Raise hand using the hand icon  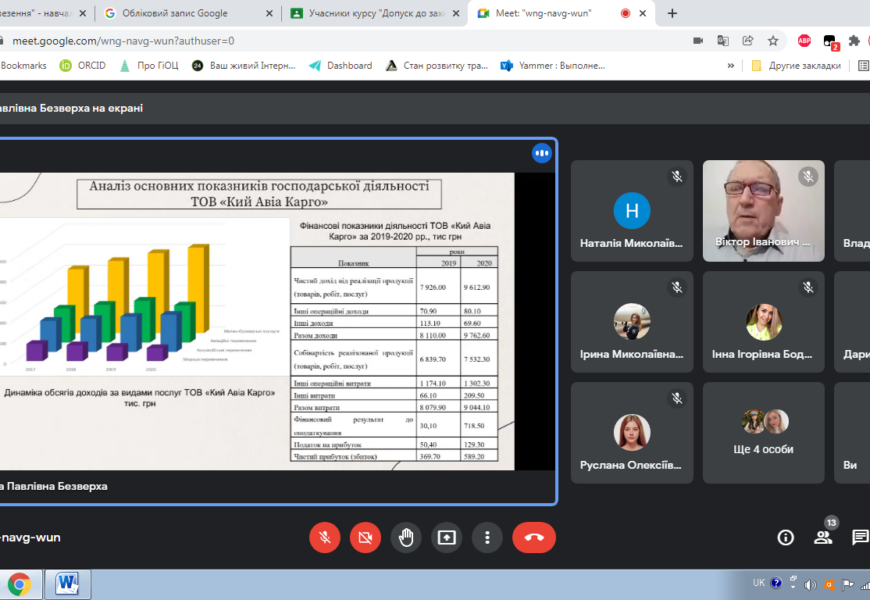[405, 537]
